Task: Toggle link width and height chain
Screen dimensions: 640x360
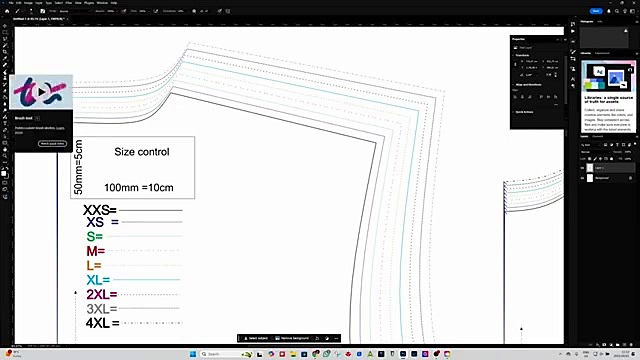Action: 516,64
